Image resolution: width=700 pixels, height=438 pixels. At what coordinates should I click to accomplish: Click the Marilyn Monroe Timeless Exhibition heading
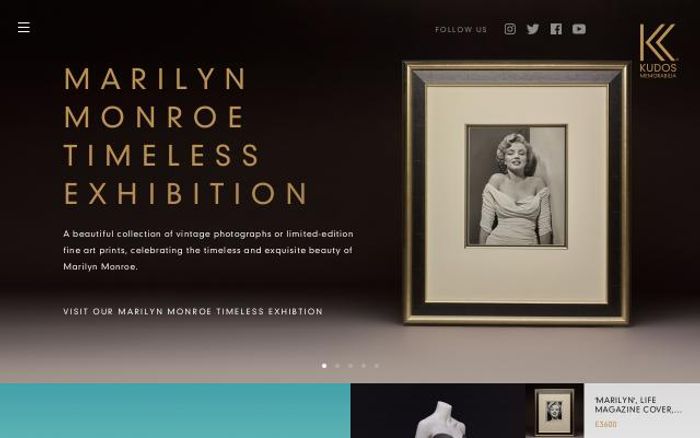(186, 136)
